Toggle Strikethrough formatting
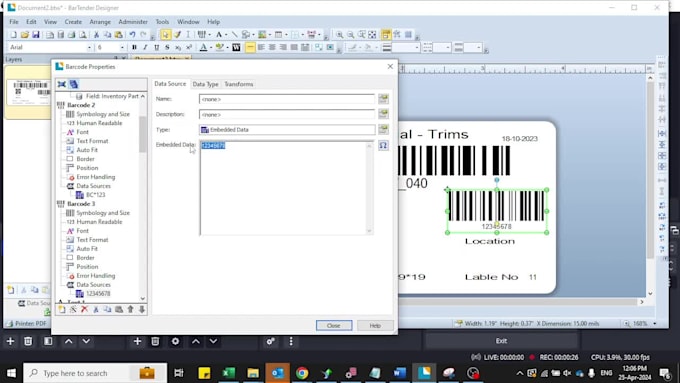Viewport: 680px width, 383px height. coord(167,47)
